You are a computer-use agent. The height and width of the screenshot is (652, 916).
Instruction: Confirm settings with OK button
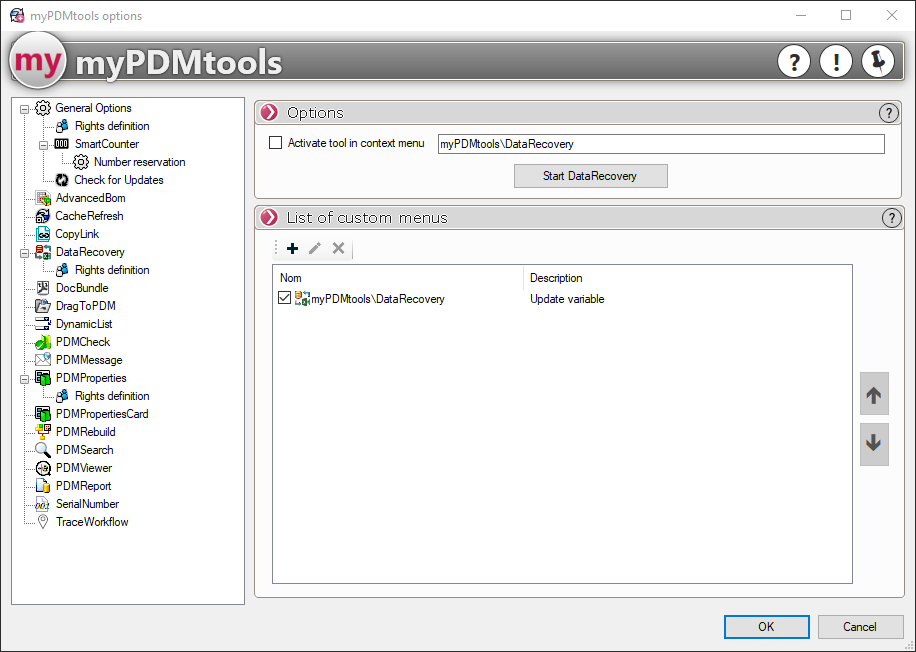(766, 627)
